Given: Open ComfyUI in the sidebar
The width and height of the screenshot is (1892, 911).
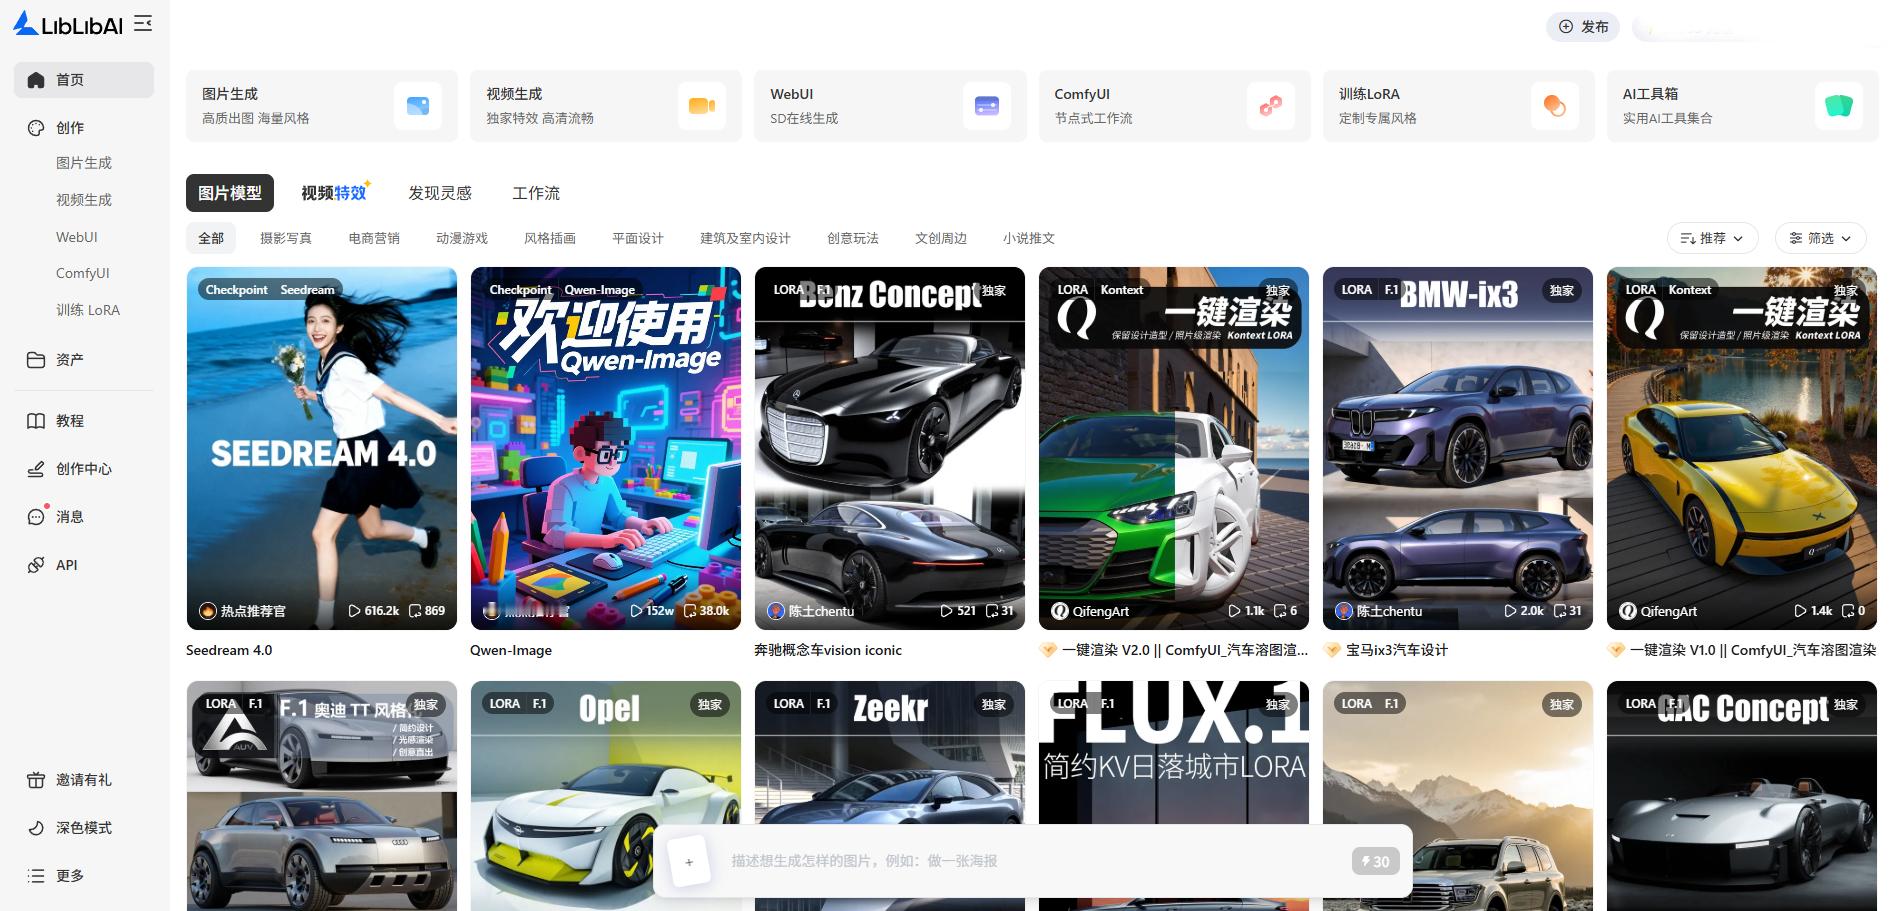Looking at the screenshot, I should coord(83,273).
